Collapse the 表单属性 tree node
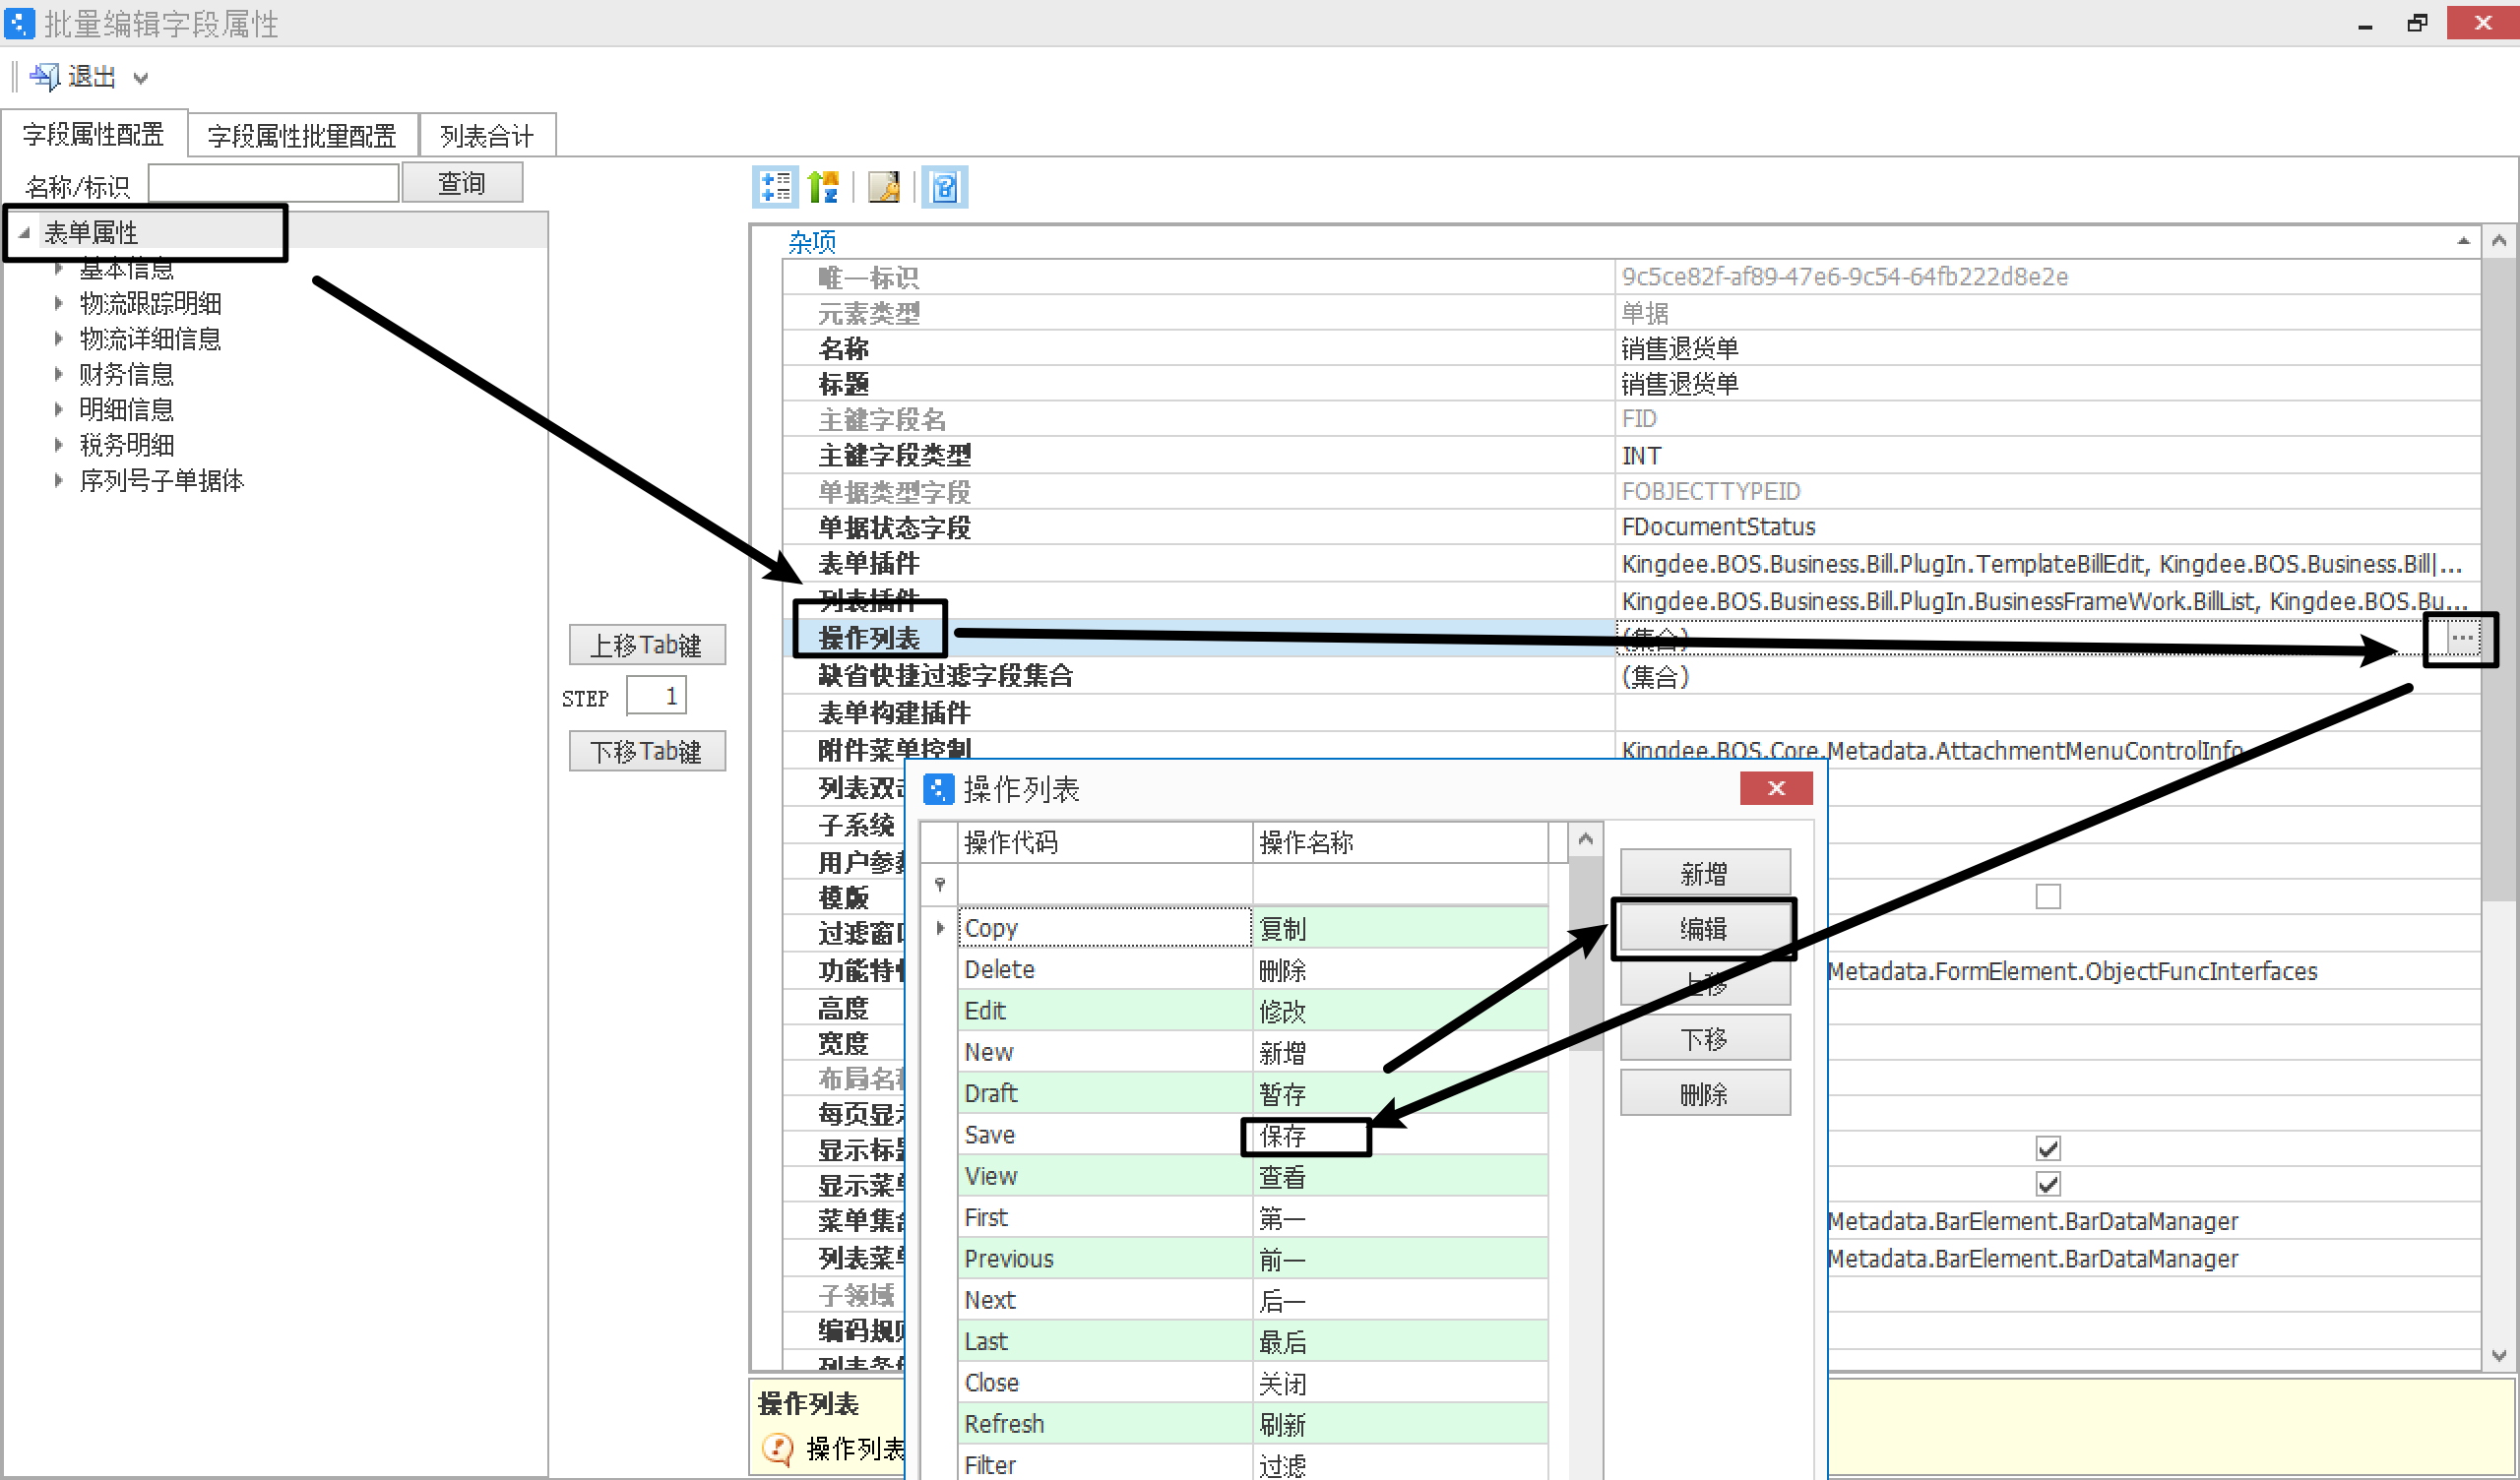Image resolution: width=2520 pixels, height=1480 pixels. coord(24,233)
